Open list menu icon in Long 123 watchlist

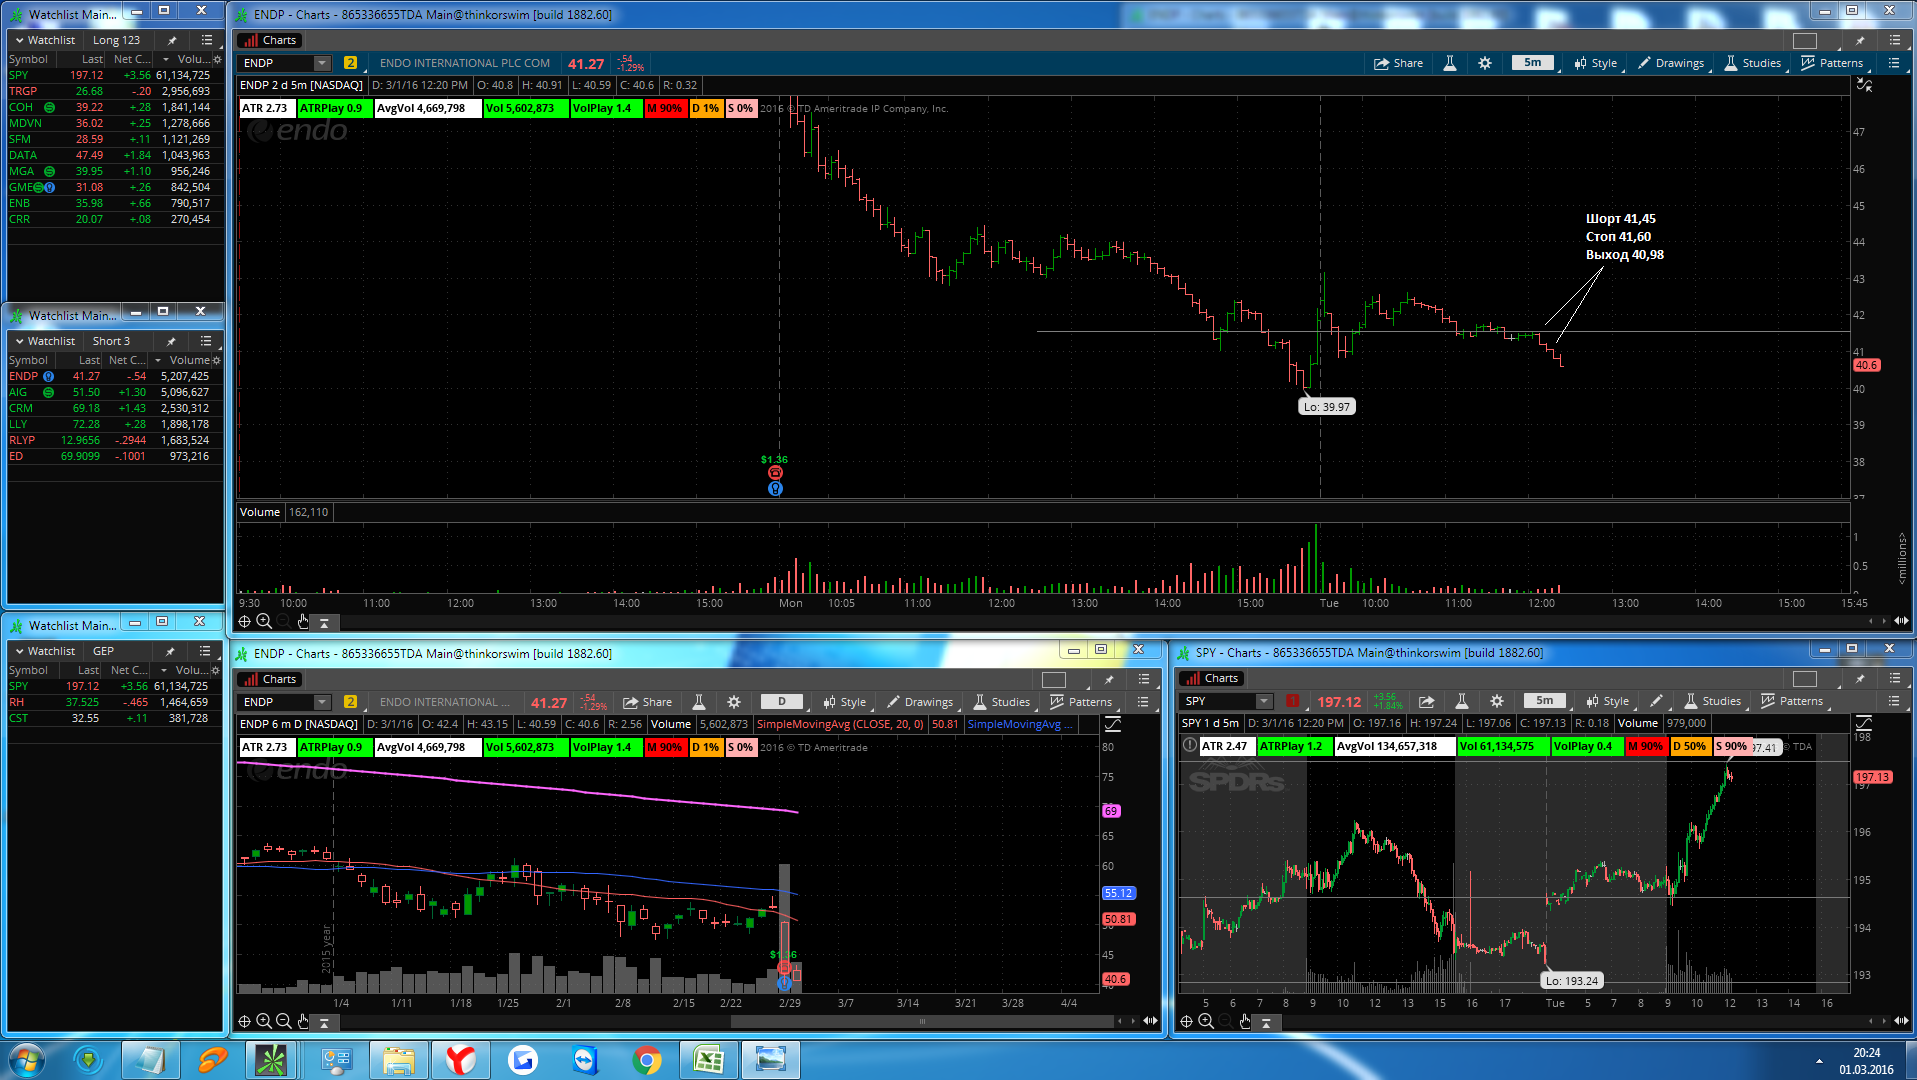(x=207, y=40)
